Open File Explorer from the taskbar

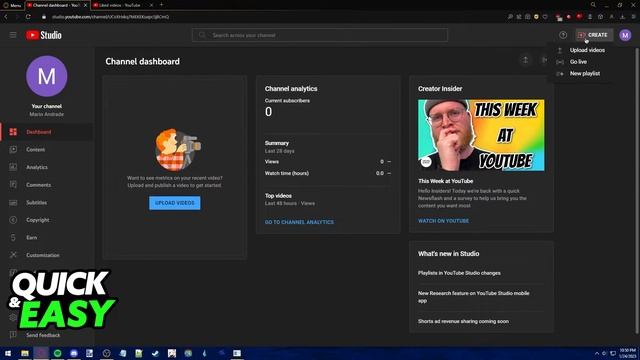(x=25, y=353)
